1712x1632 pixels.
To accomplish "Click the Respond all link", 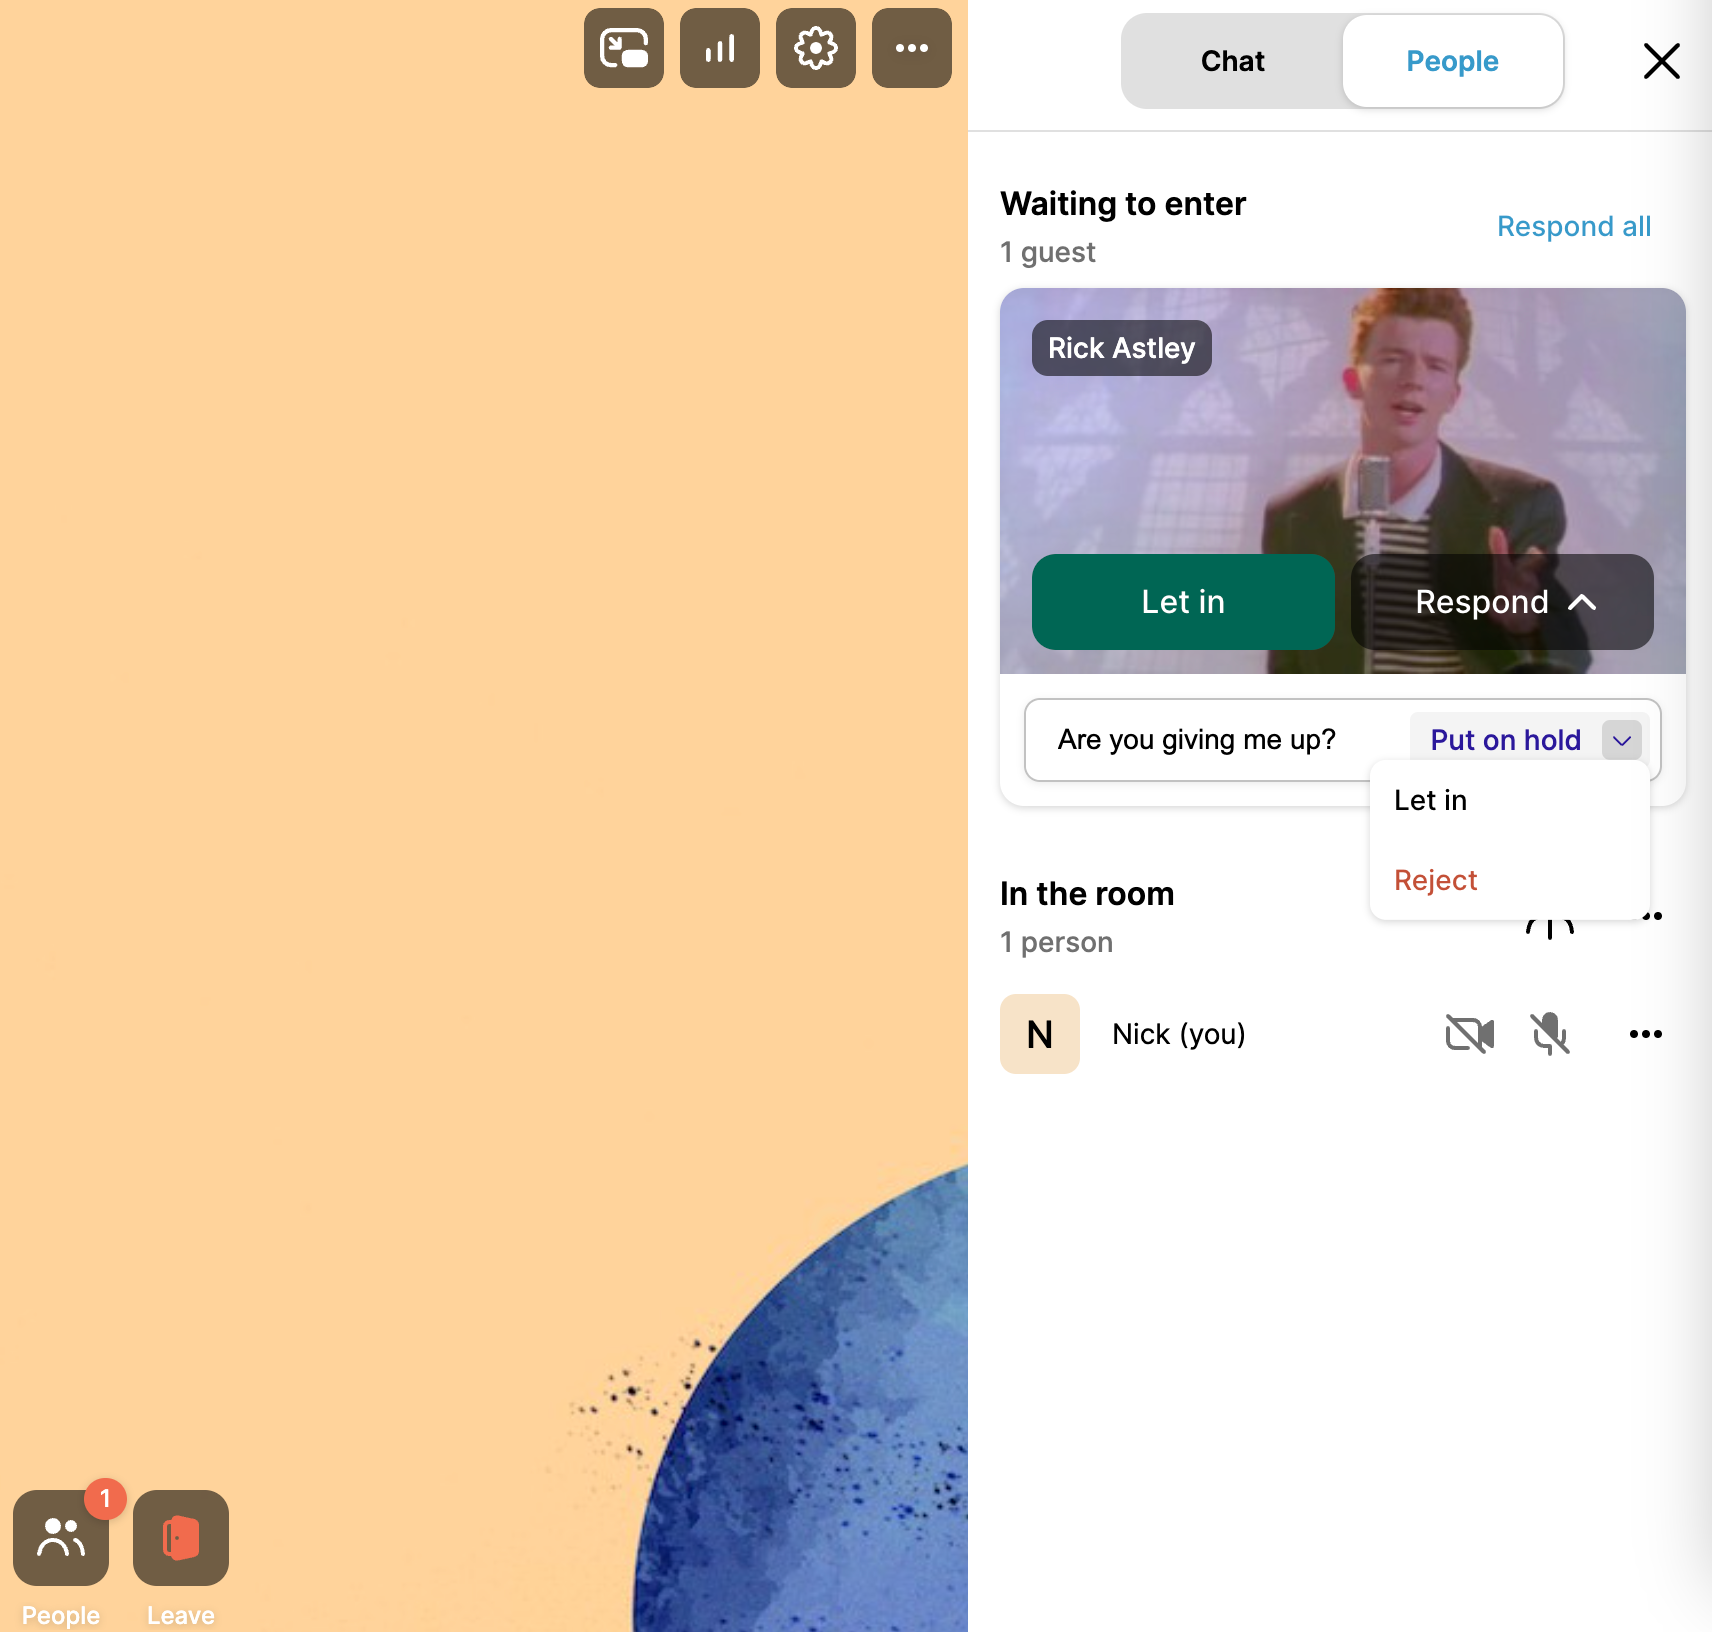I will [x=1573, y=226].
